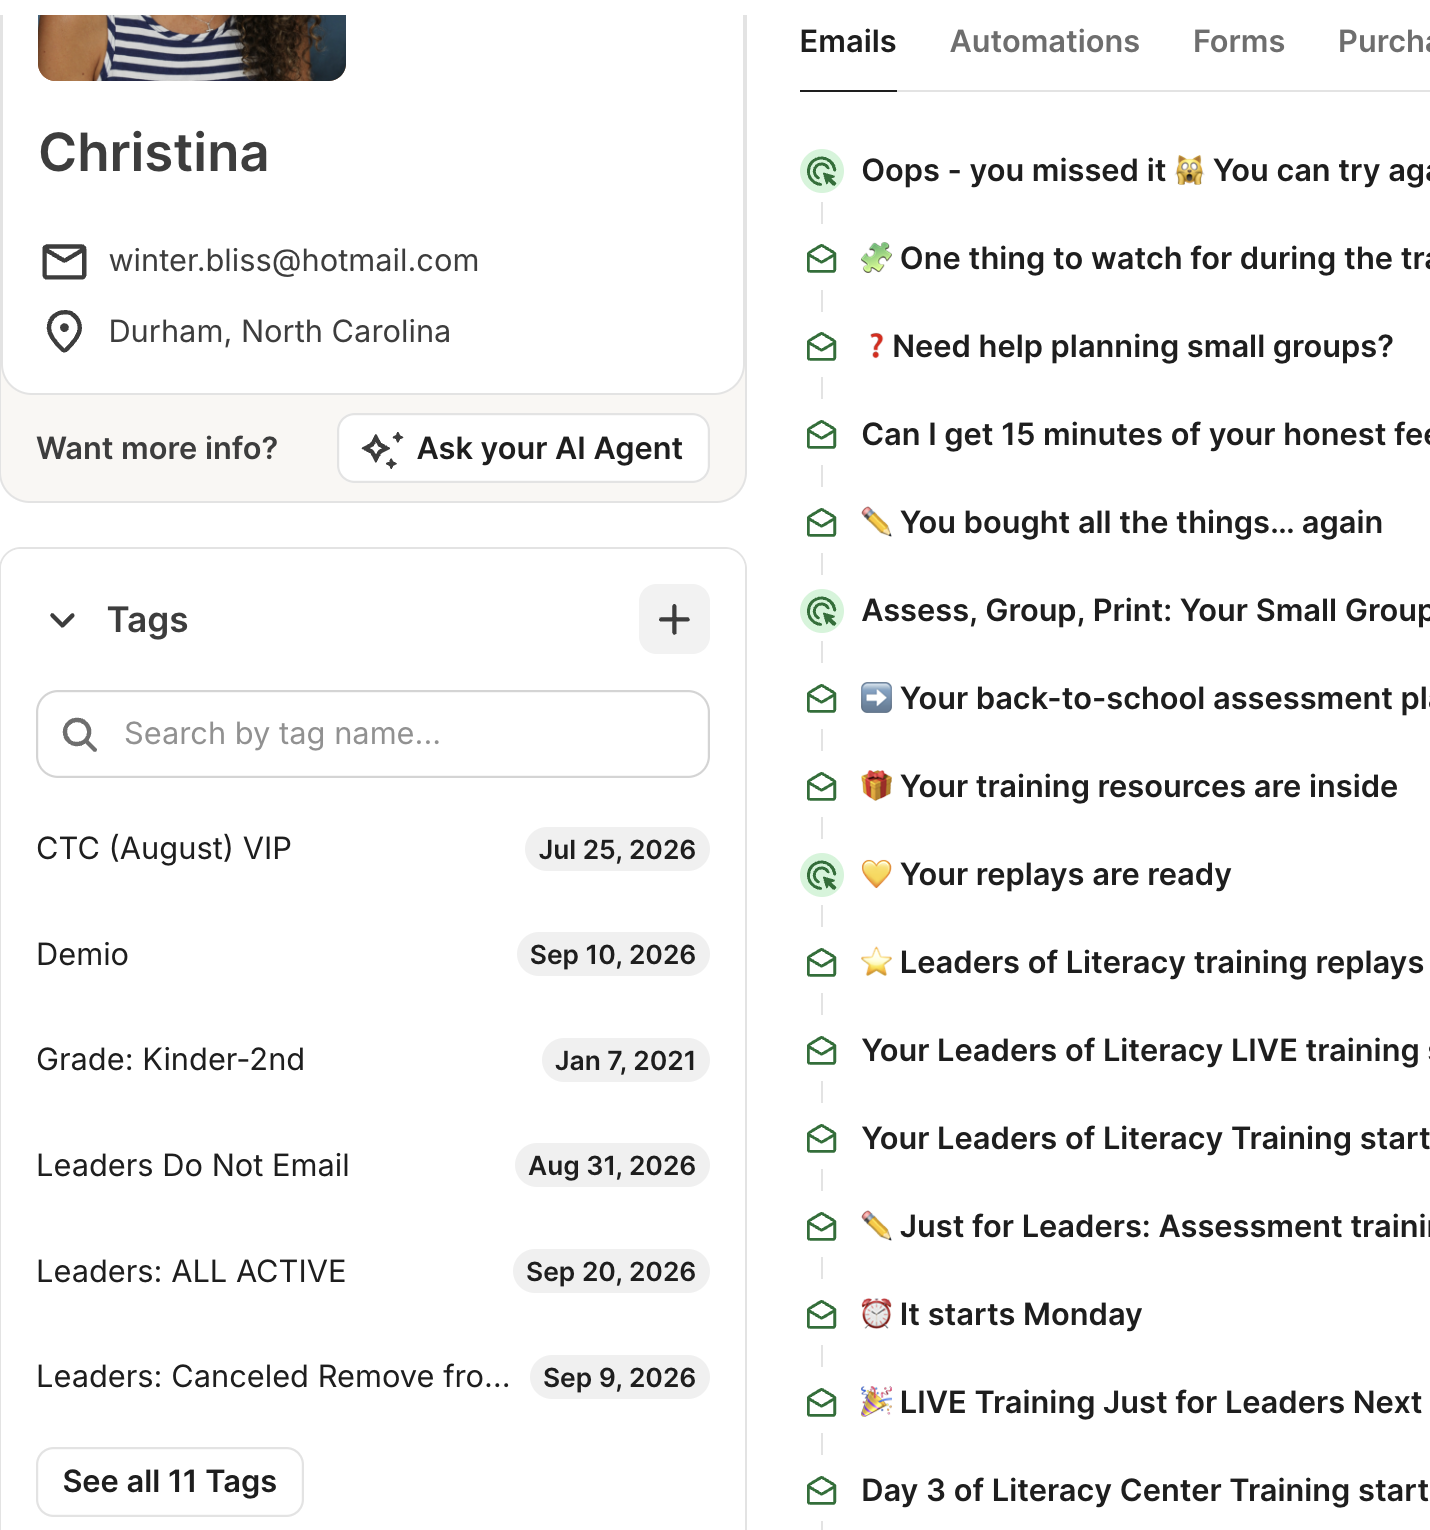Click the Search by tag name field
The width and height of the screenshot is (1430, 1530).
[373, 734]
